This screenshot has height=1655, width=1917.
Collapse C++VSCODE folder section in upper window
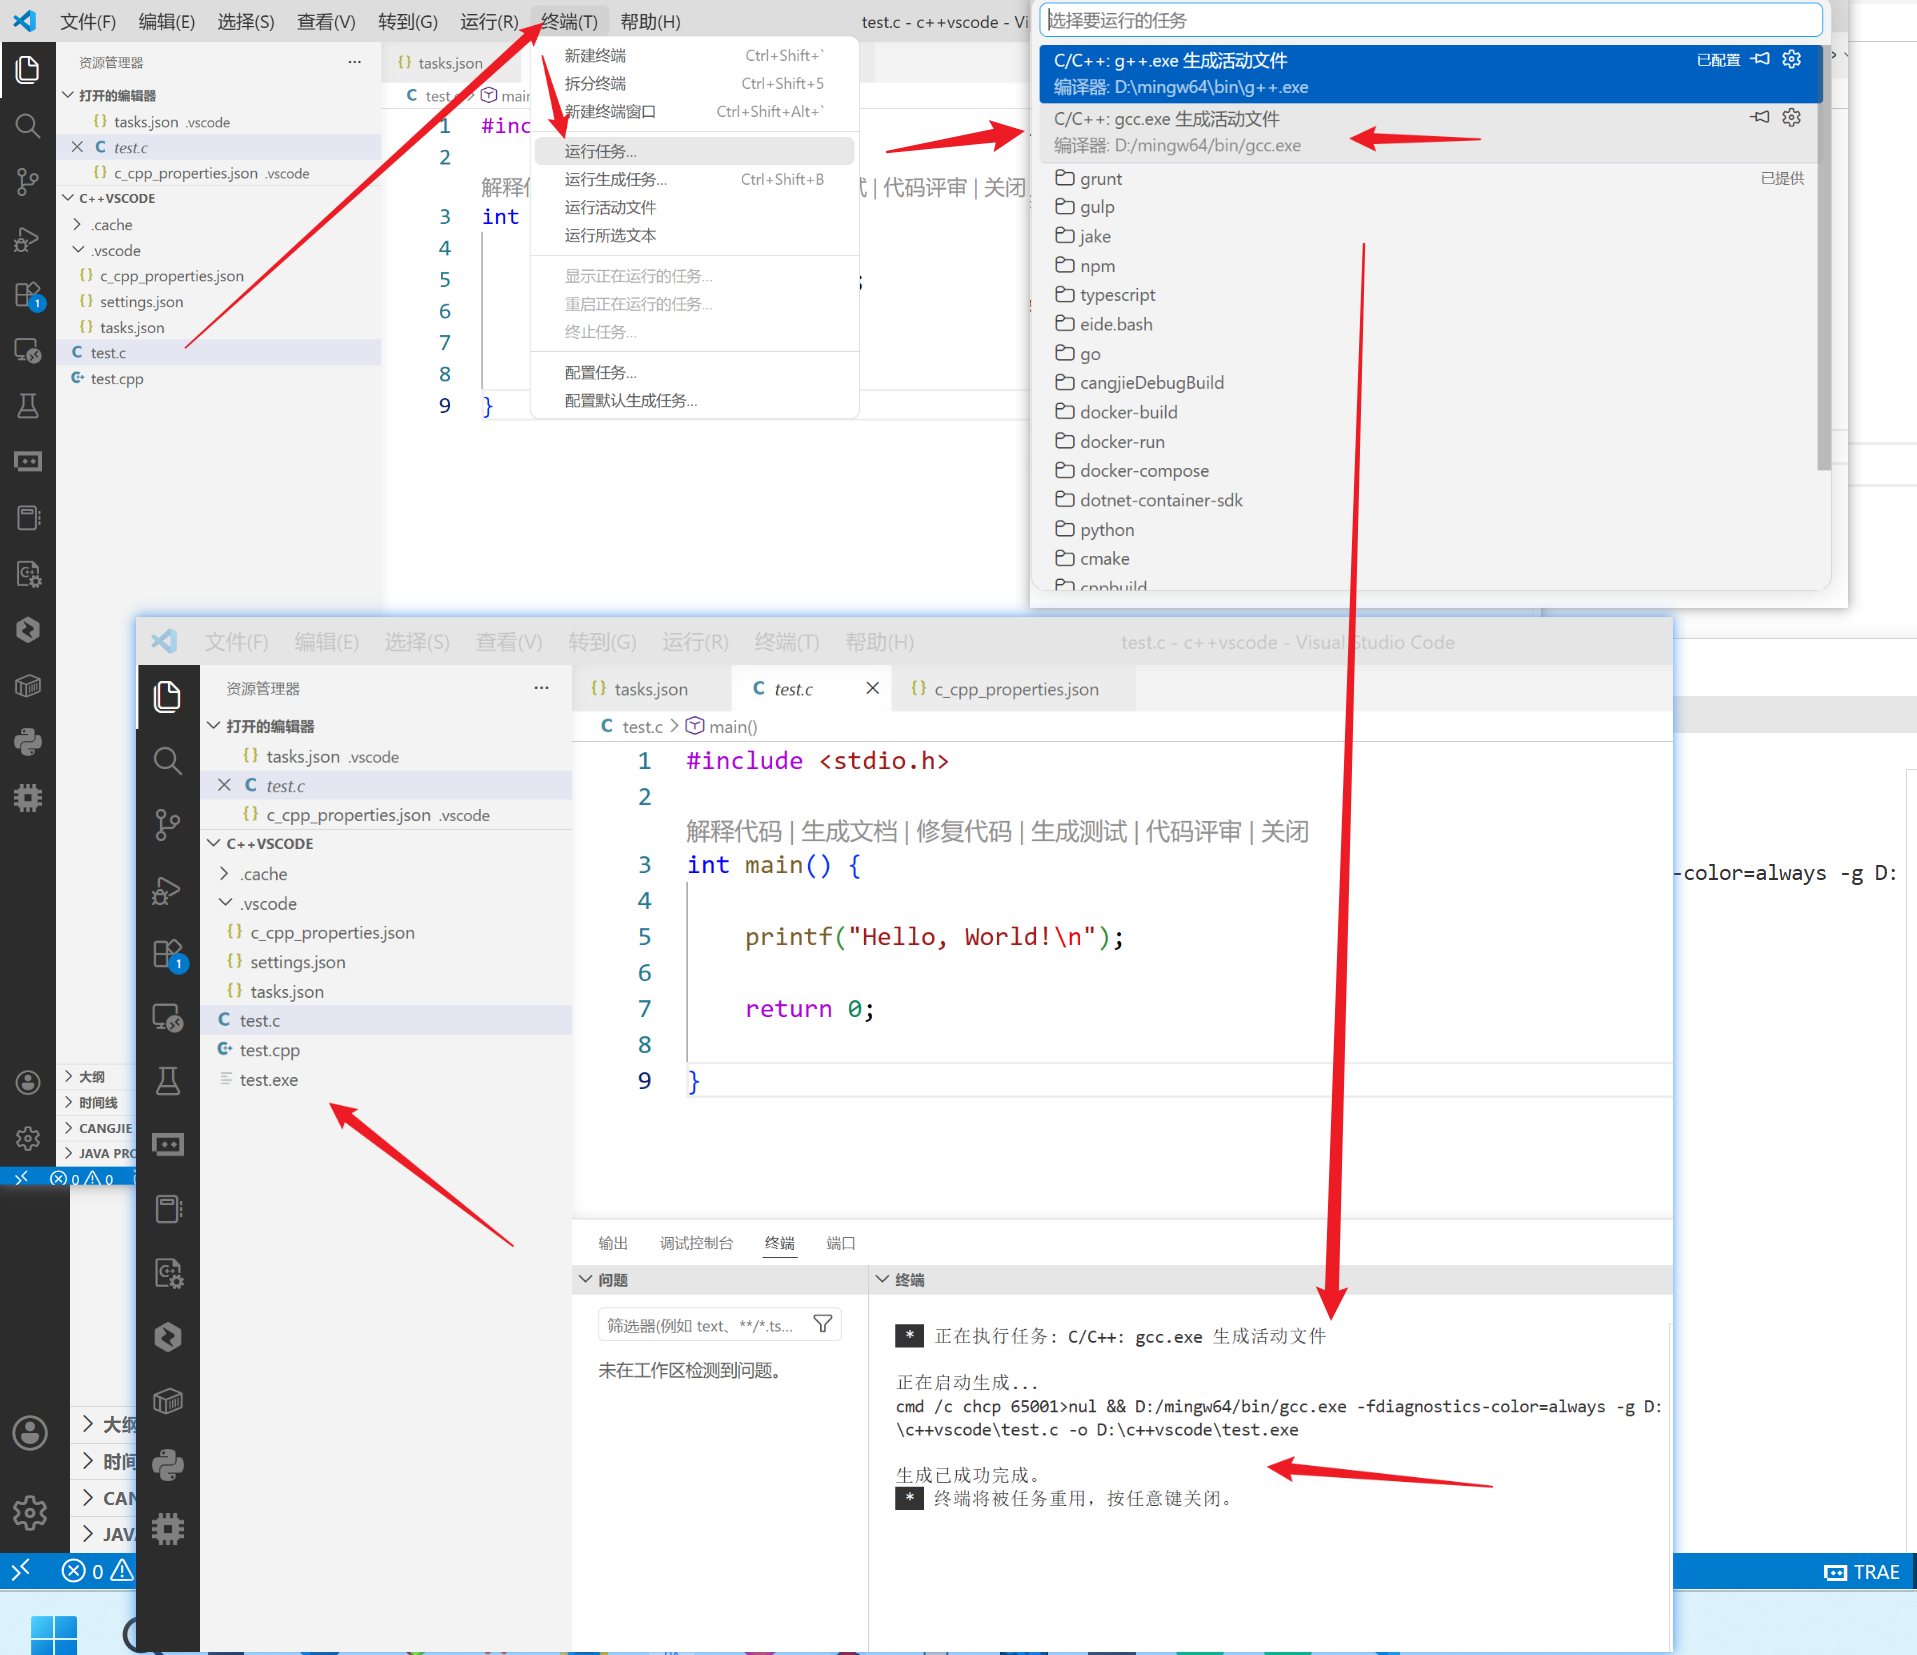(68, 198)
